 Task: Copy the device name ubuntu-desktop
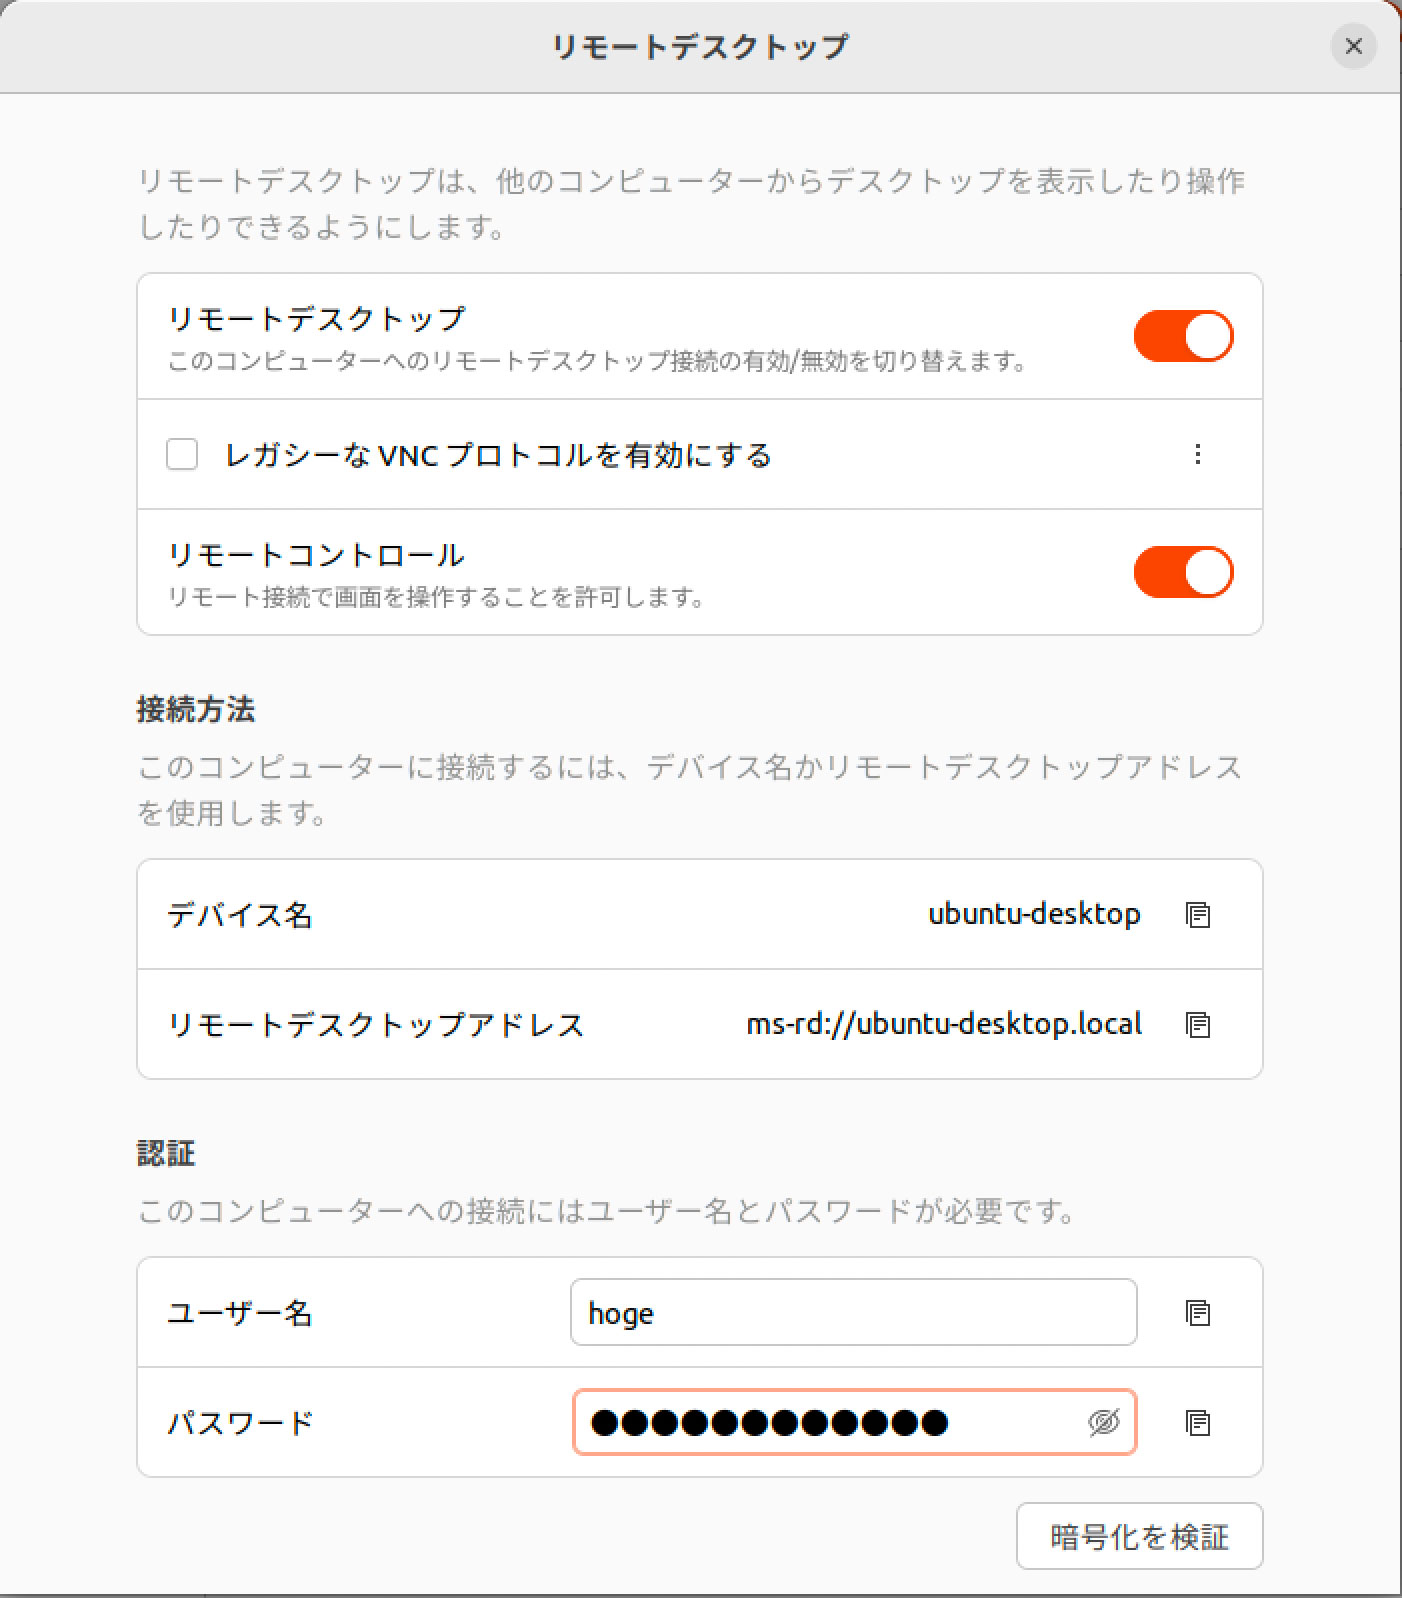coord(1197,914)
